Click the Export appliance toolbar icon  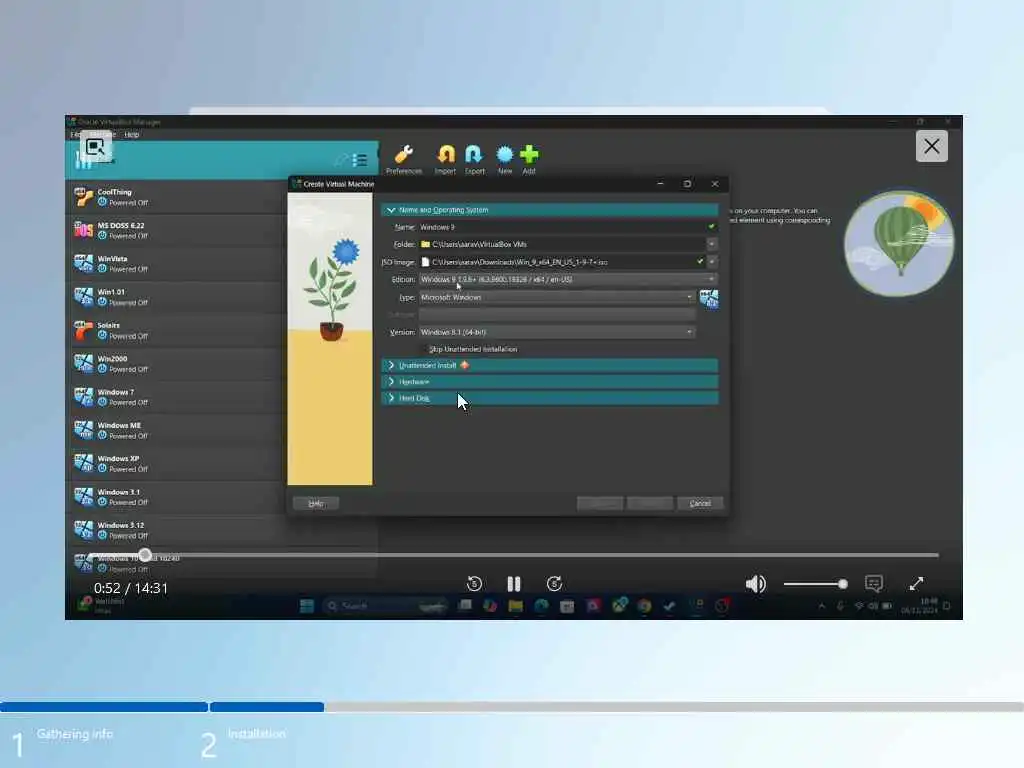click(474, 159)
